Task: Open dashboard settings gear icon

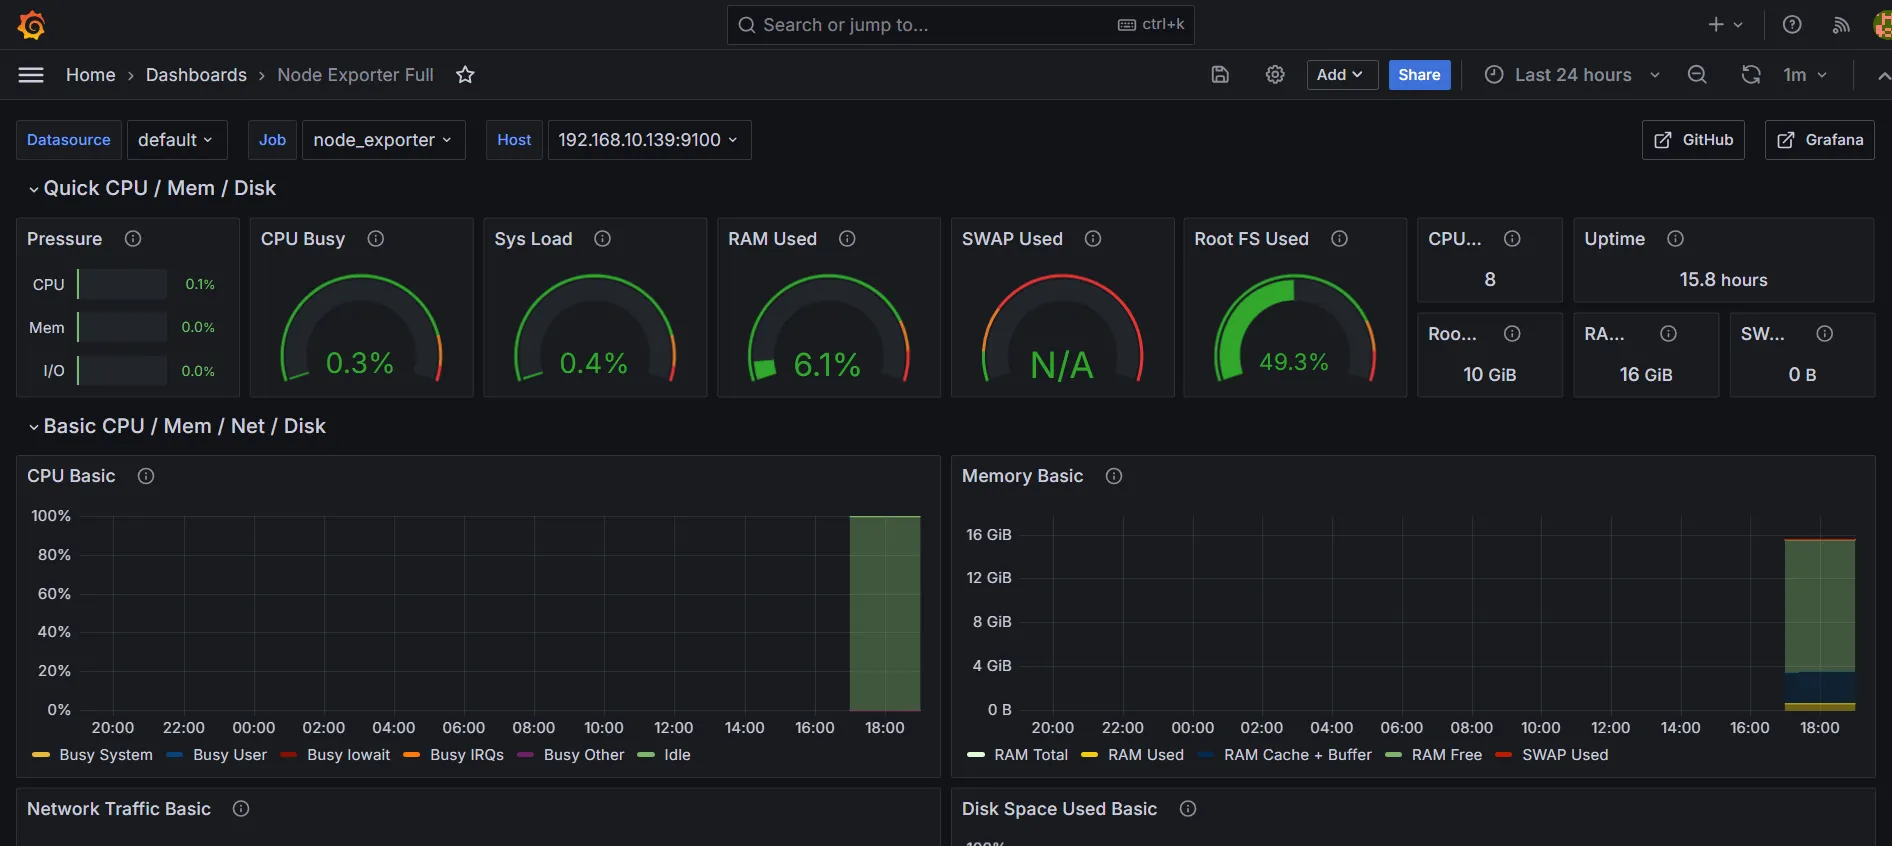Action: pos(1275,75)
